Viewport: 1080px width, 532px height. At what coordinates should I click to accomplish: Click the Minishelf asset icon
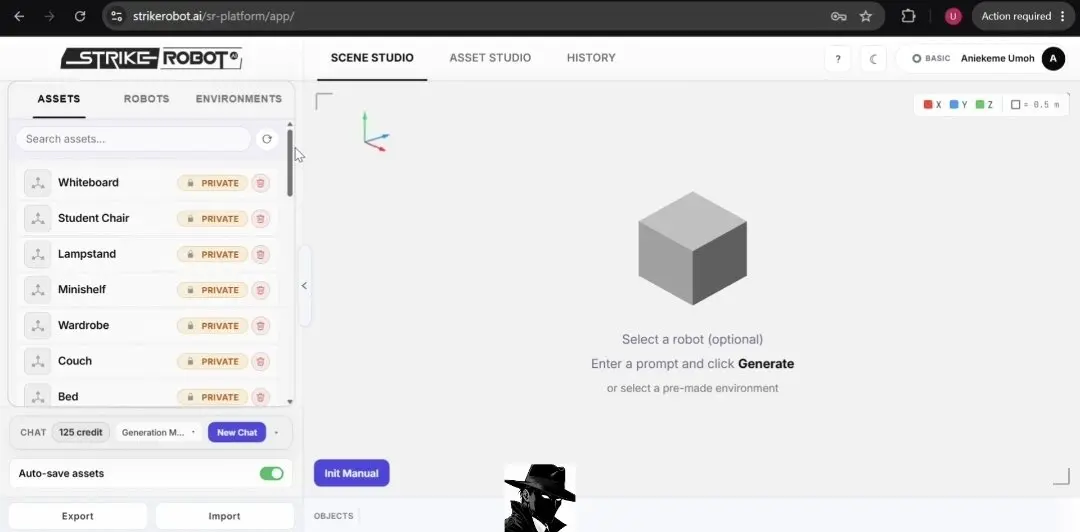tap(37, 290)
